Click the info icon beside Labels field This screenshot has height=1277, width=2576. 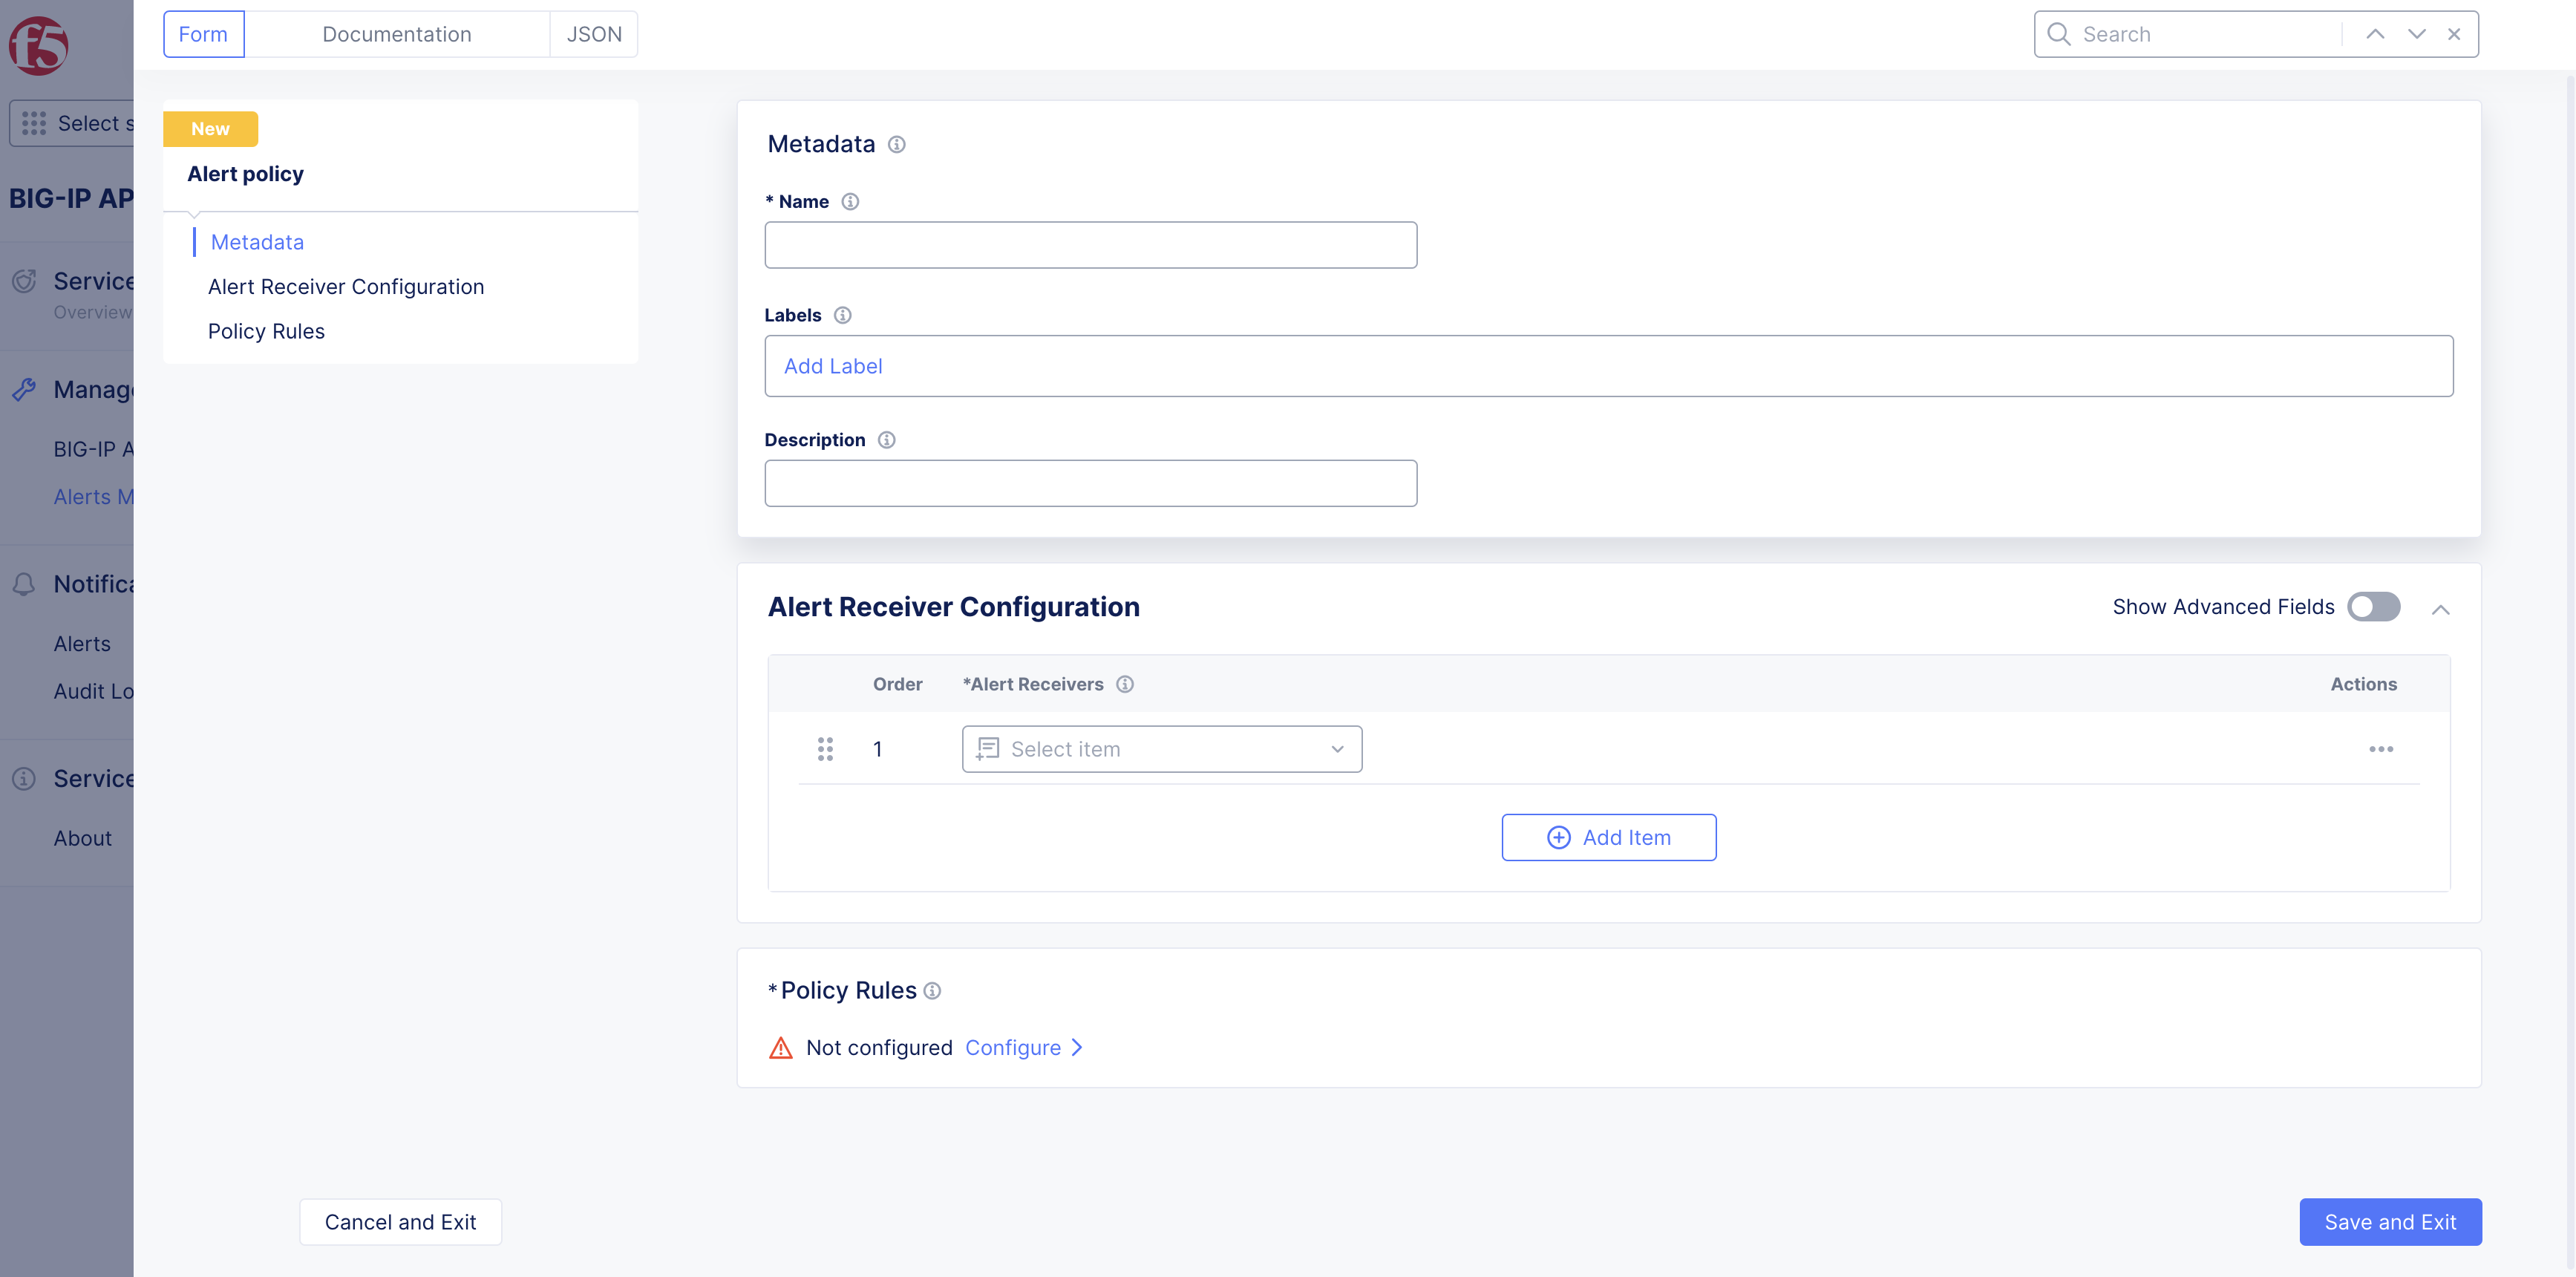click(x=842, y=315)
